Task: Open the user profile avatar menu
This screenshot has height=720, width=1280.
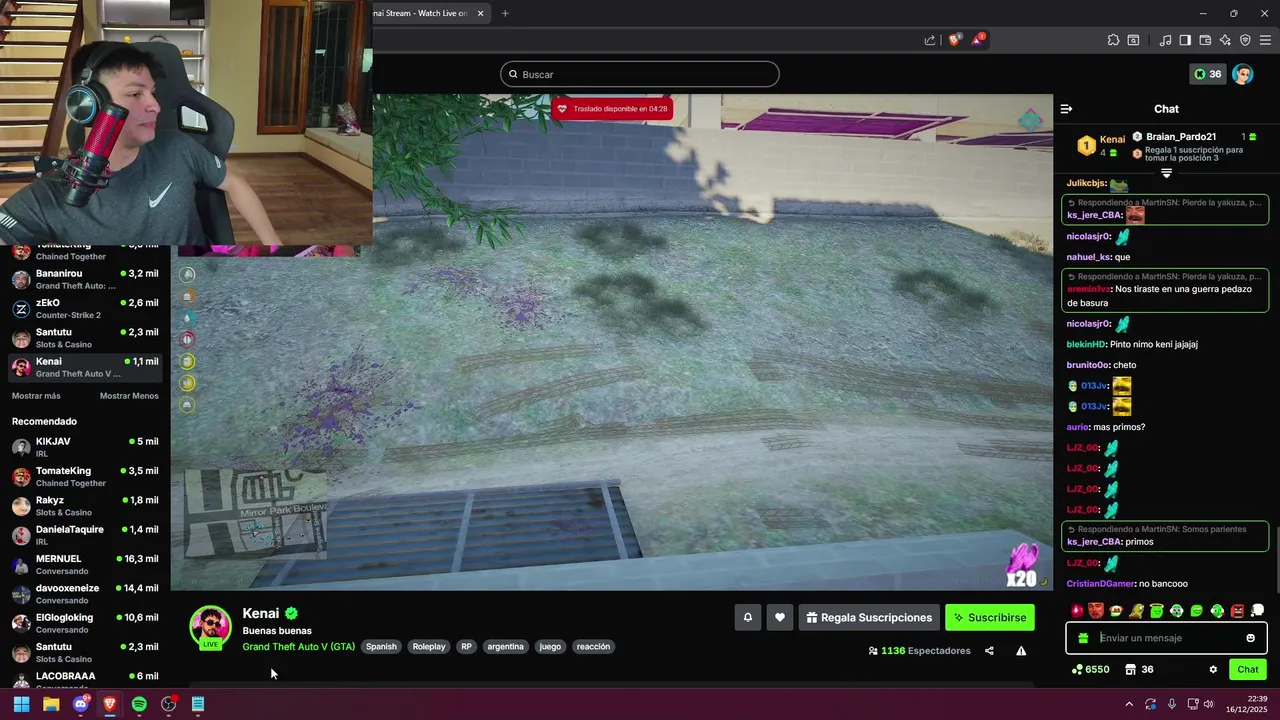Action: click(x=1243, y=74)
